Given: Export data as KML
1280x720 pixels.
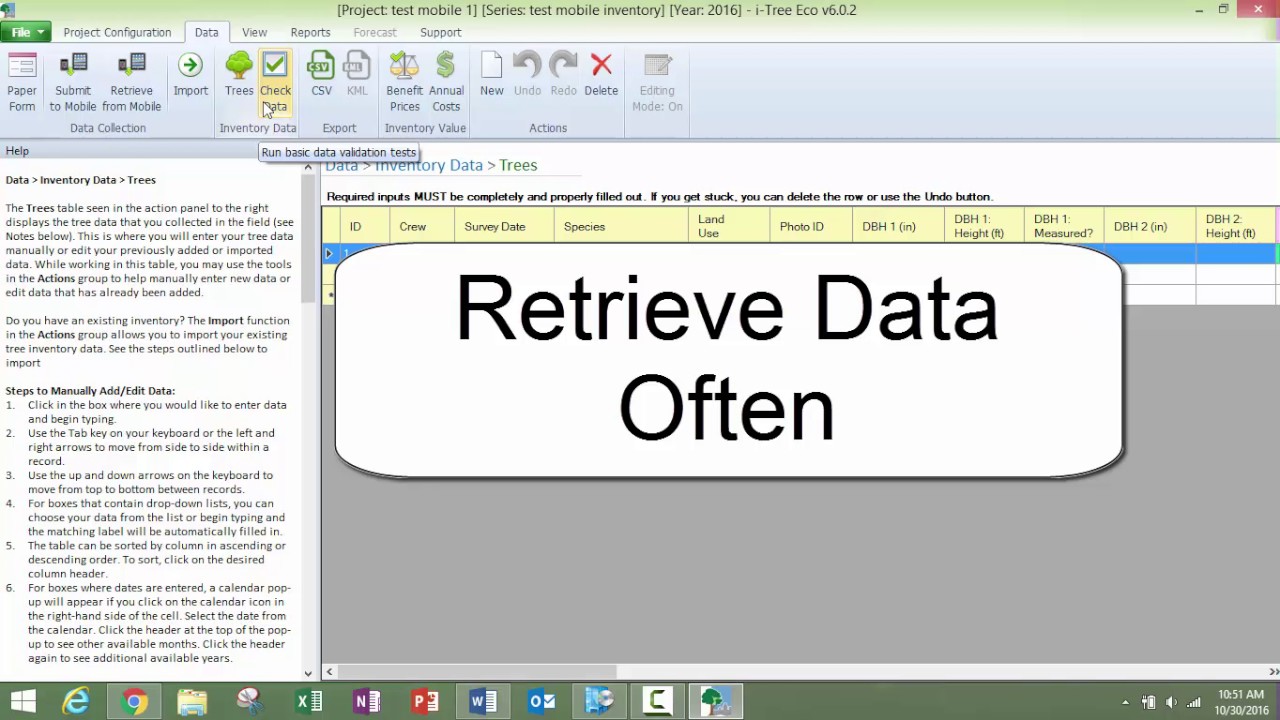Looking at the screenshot, I should pyautogui.click(x=357, y=75).
